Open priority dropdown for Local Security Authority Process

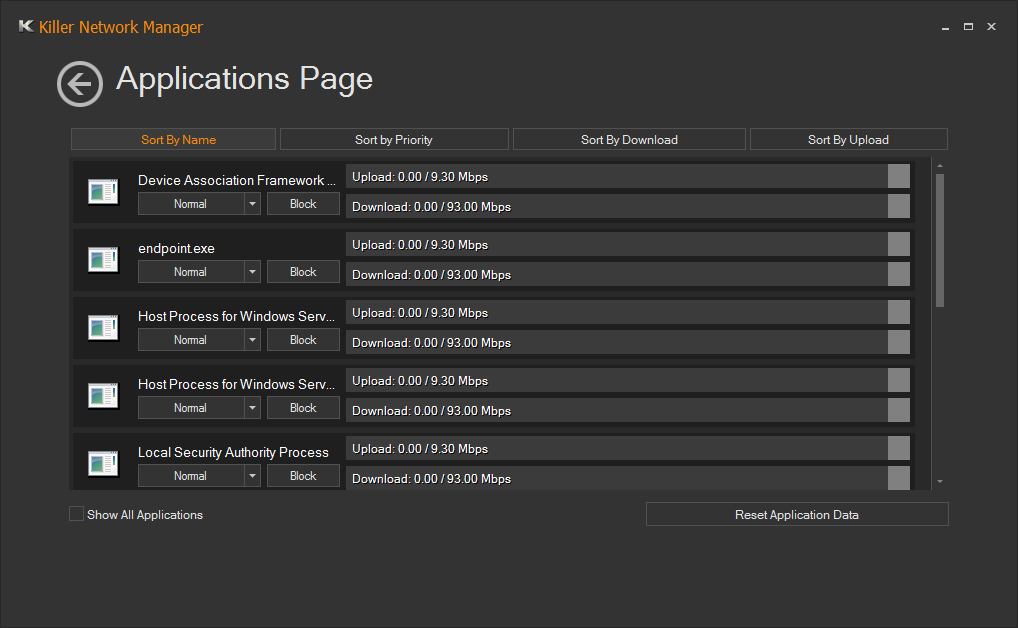click(x=252, y=476)
